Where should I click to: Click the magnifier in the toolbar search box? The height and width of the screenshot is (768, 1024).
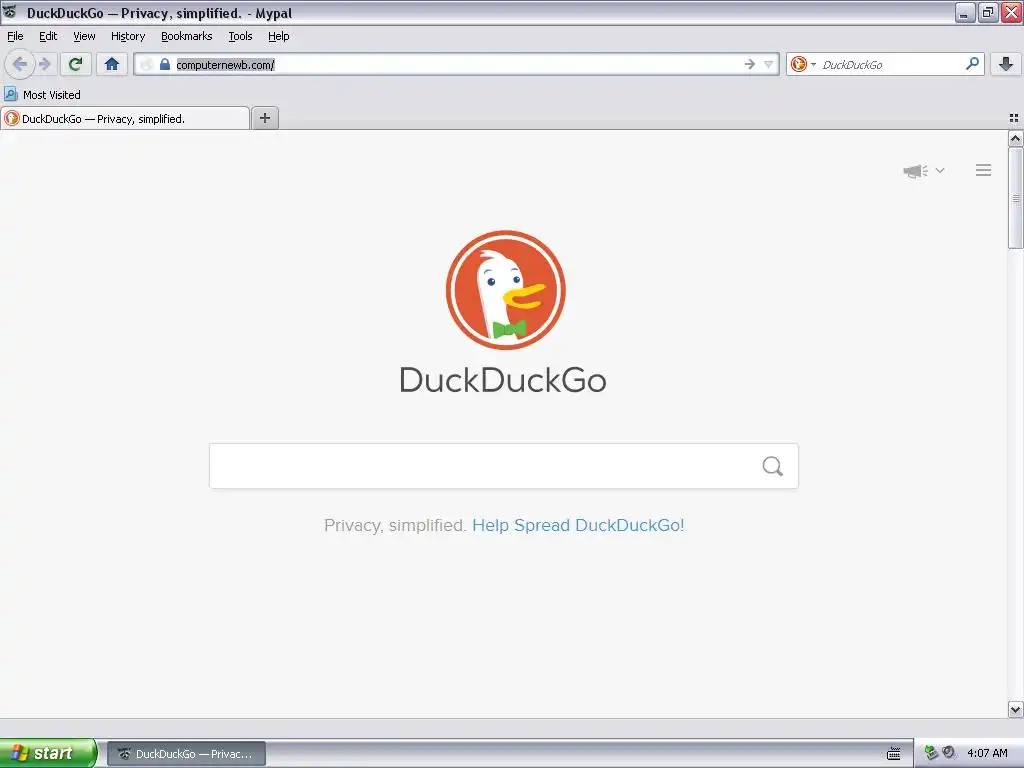pyautogui.click(x=972, y=63)
